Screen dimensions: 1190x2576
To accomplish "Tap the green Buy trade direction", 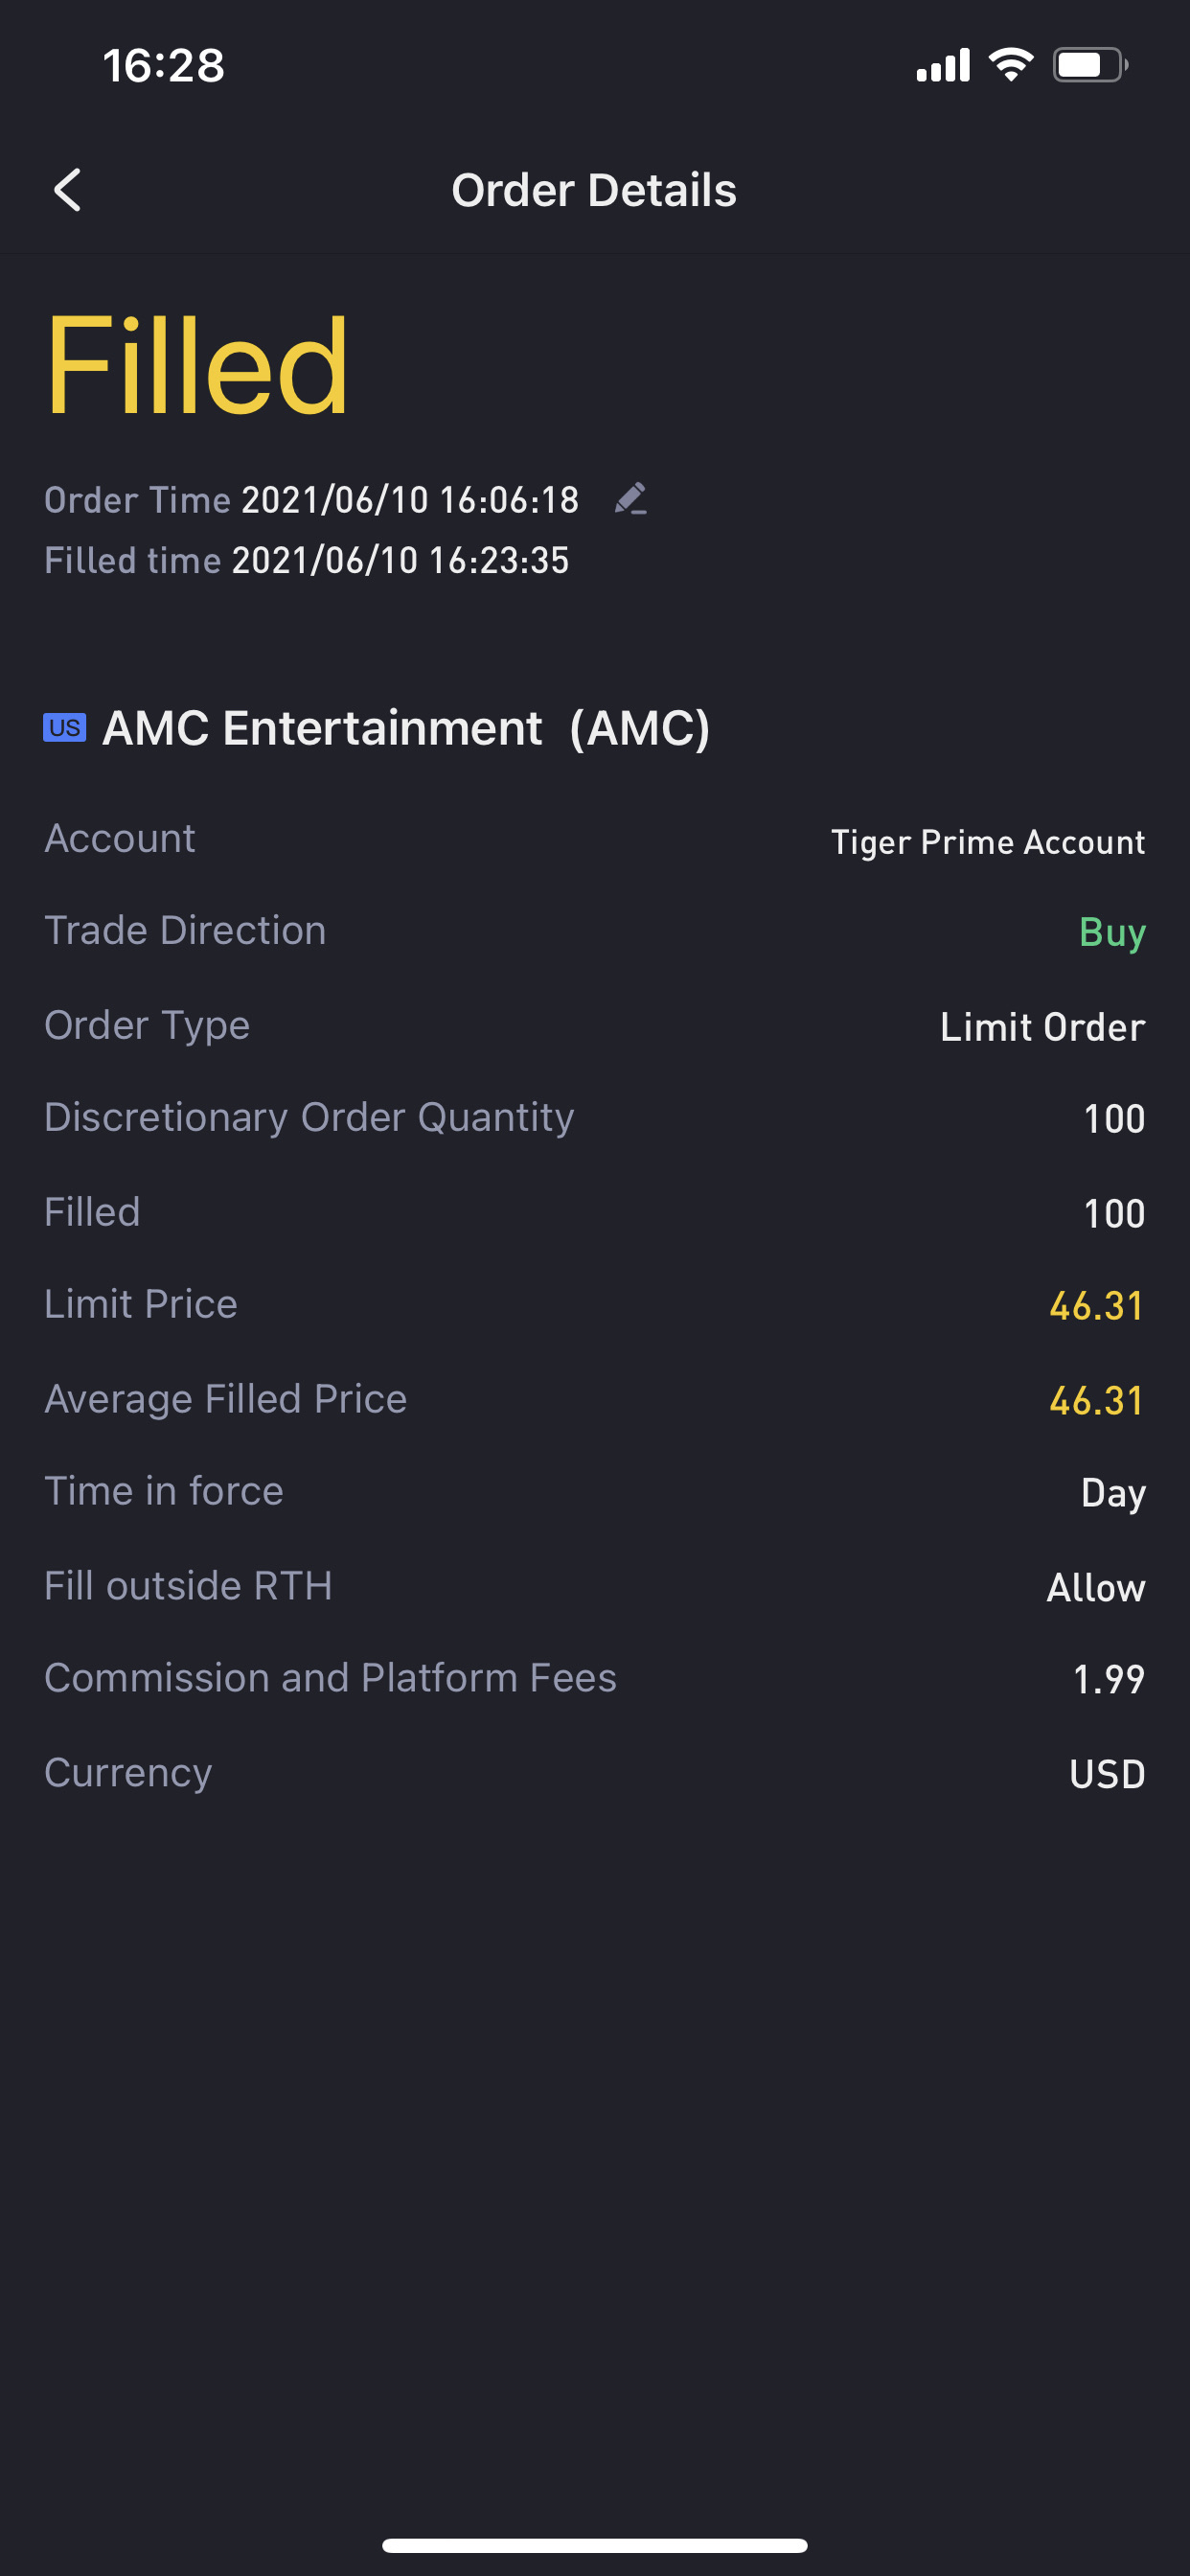I will [x=1111, y=932].
